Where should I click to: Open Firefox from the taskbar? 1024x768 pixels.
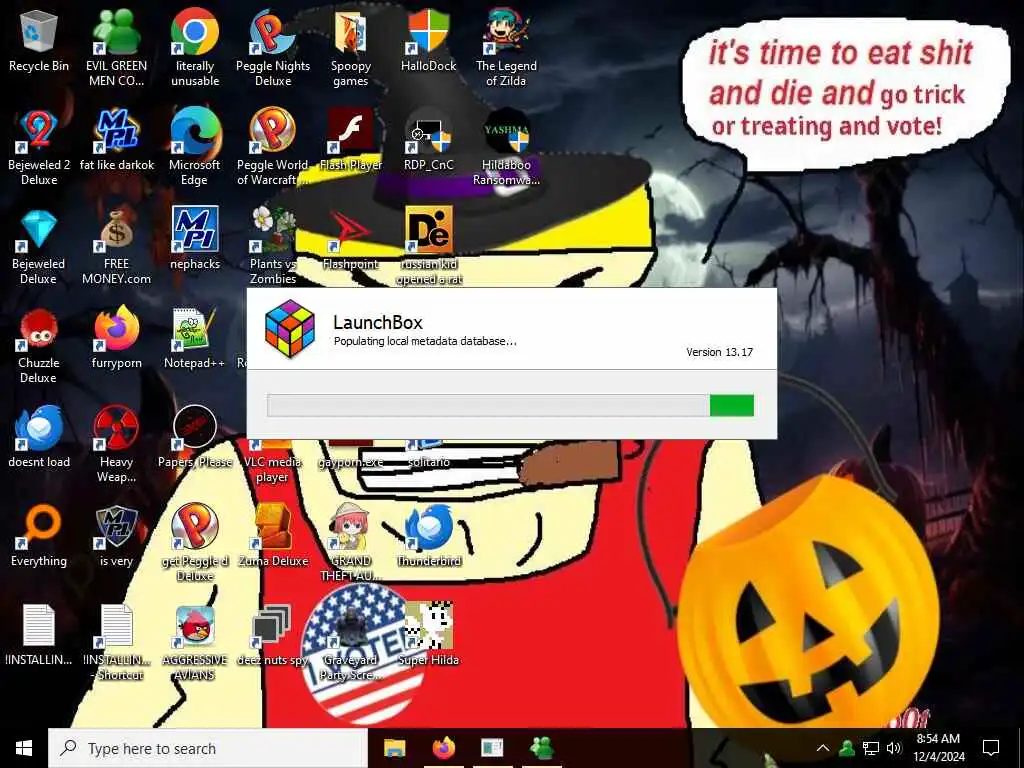[444, 748]
